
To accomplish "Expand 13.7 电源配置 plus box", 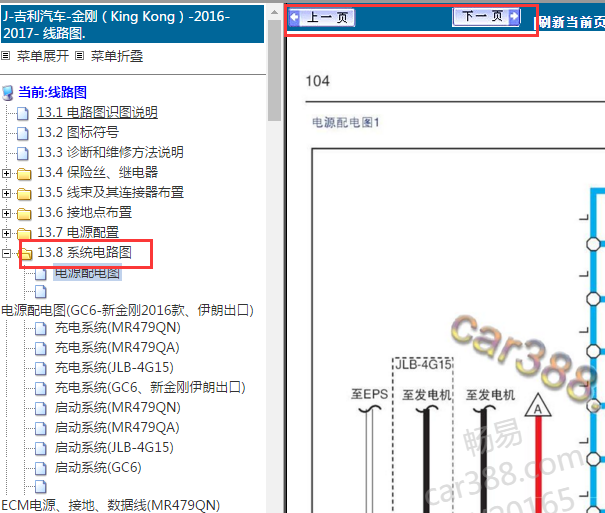I will [6, 233].
